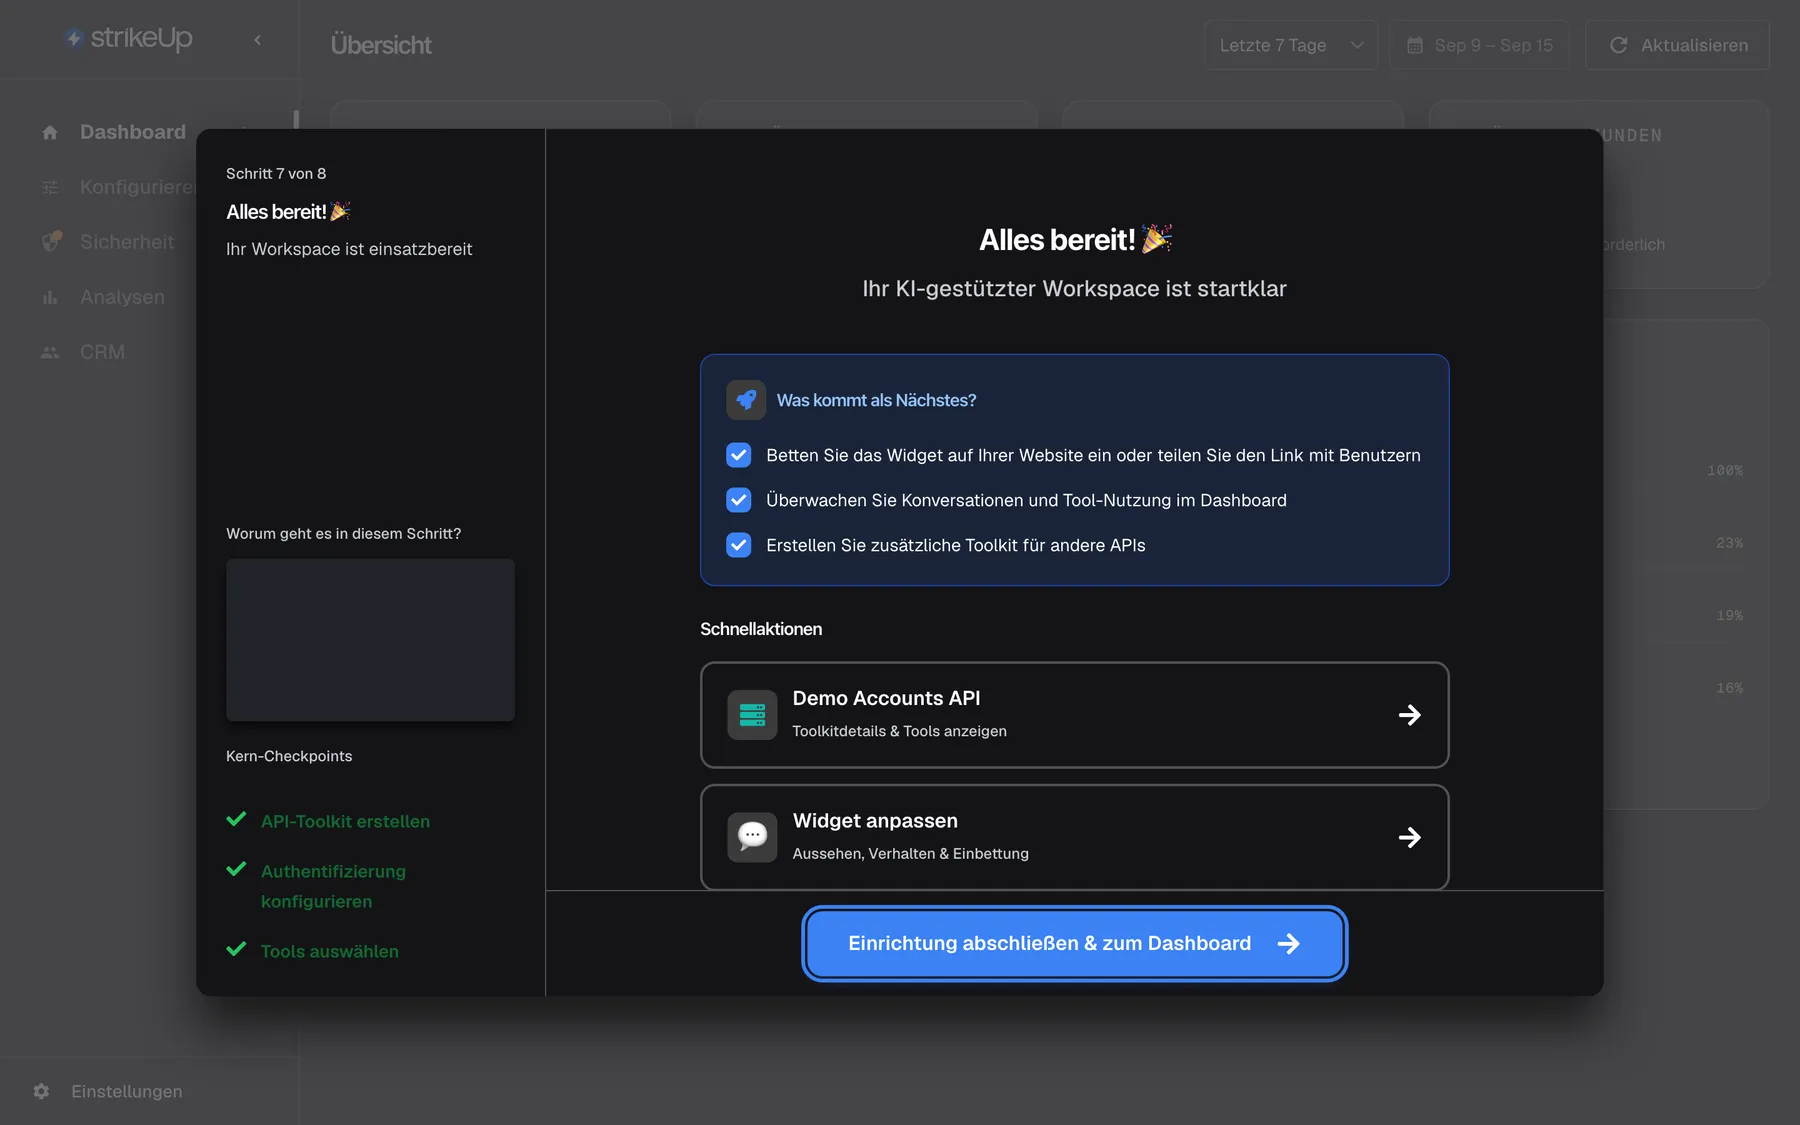Click the Authentifizierung konfigurieren checkpoint
This screenshot has height=1125, width=1800.
pyautogui.click(x=333, y=886)
